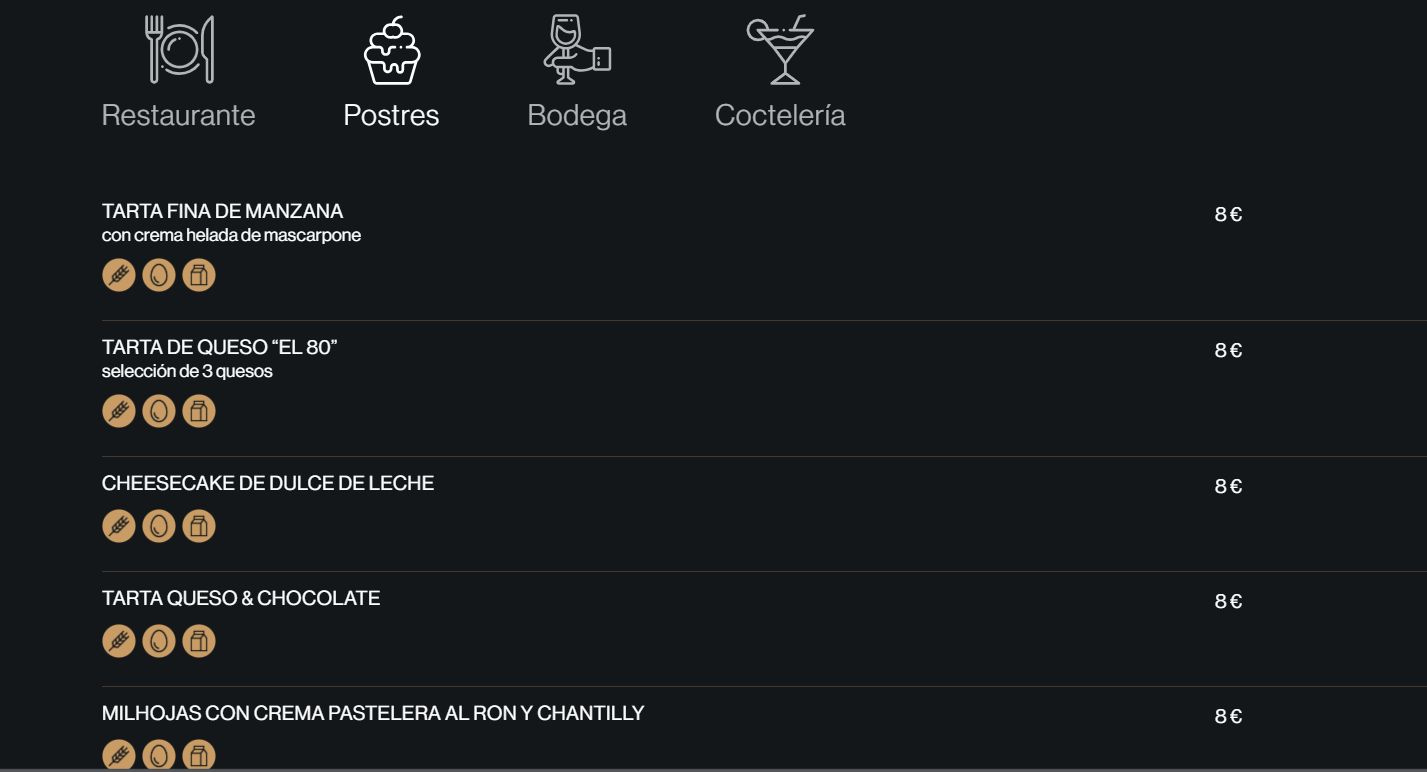This screenshot has width=1427, height=772.
Task: Click the MILHOJAS CON CREMA PASTELERA item title
Action: tap(373, 713)
